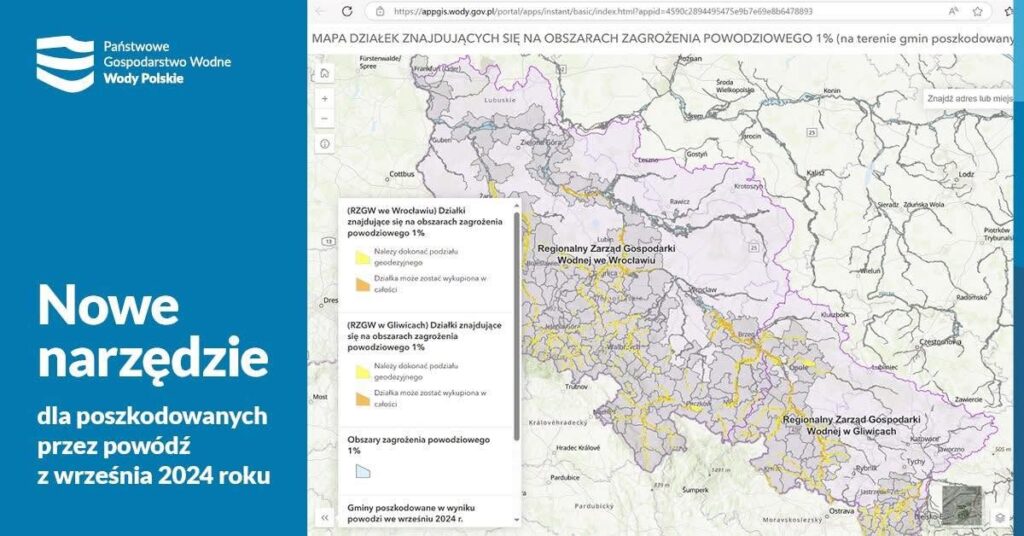This screenshot has height=536, width=1024.
Task: Click the browser address bar URL
Action: [602, 11]
